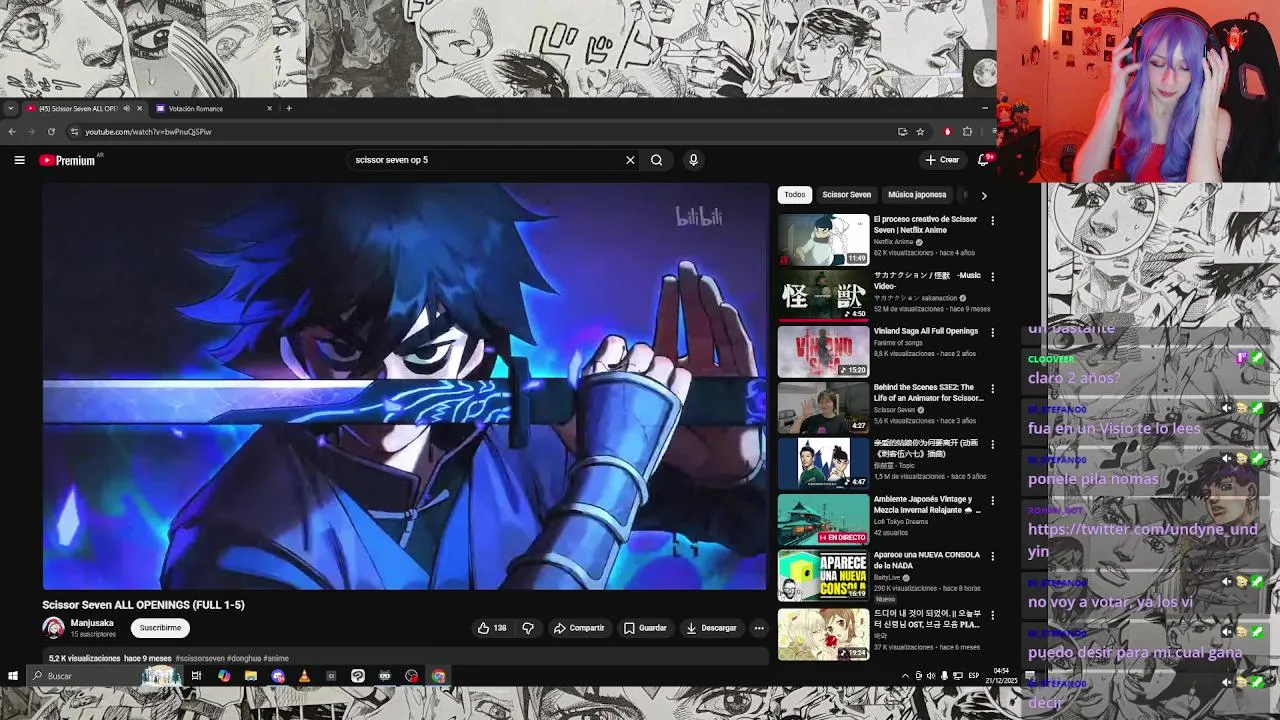This screenshot has height=720, width=1280.
Task: Start voice search with microphone icon
Action: (x=693, y=160)
